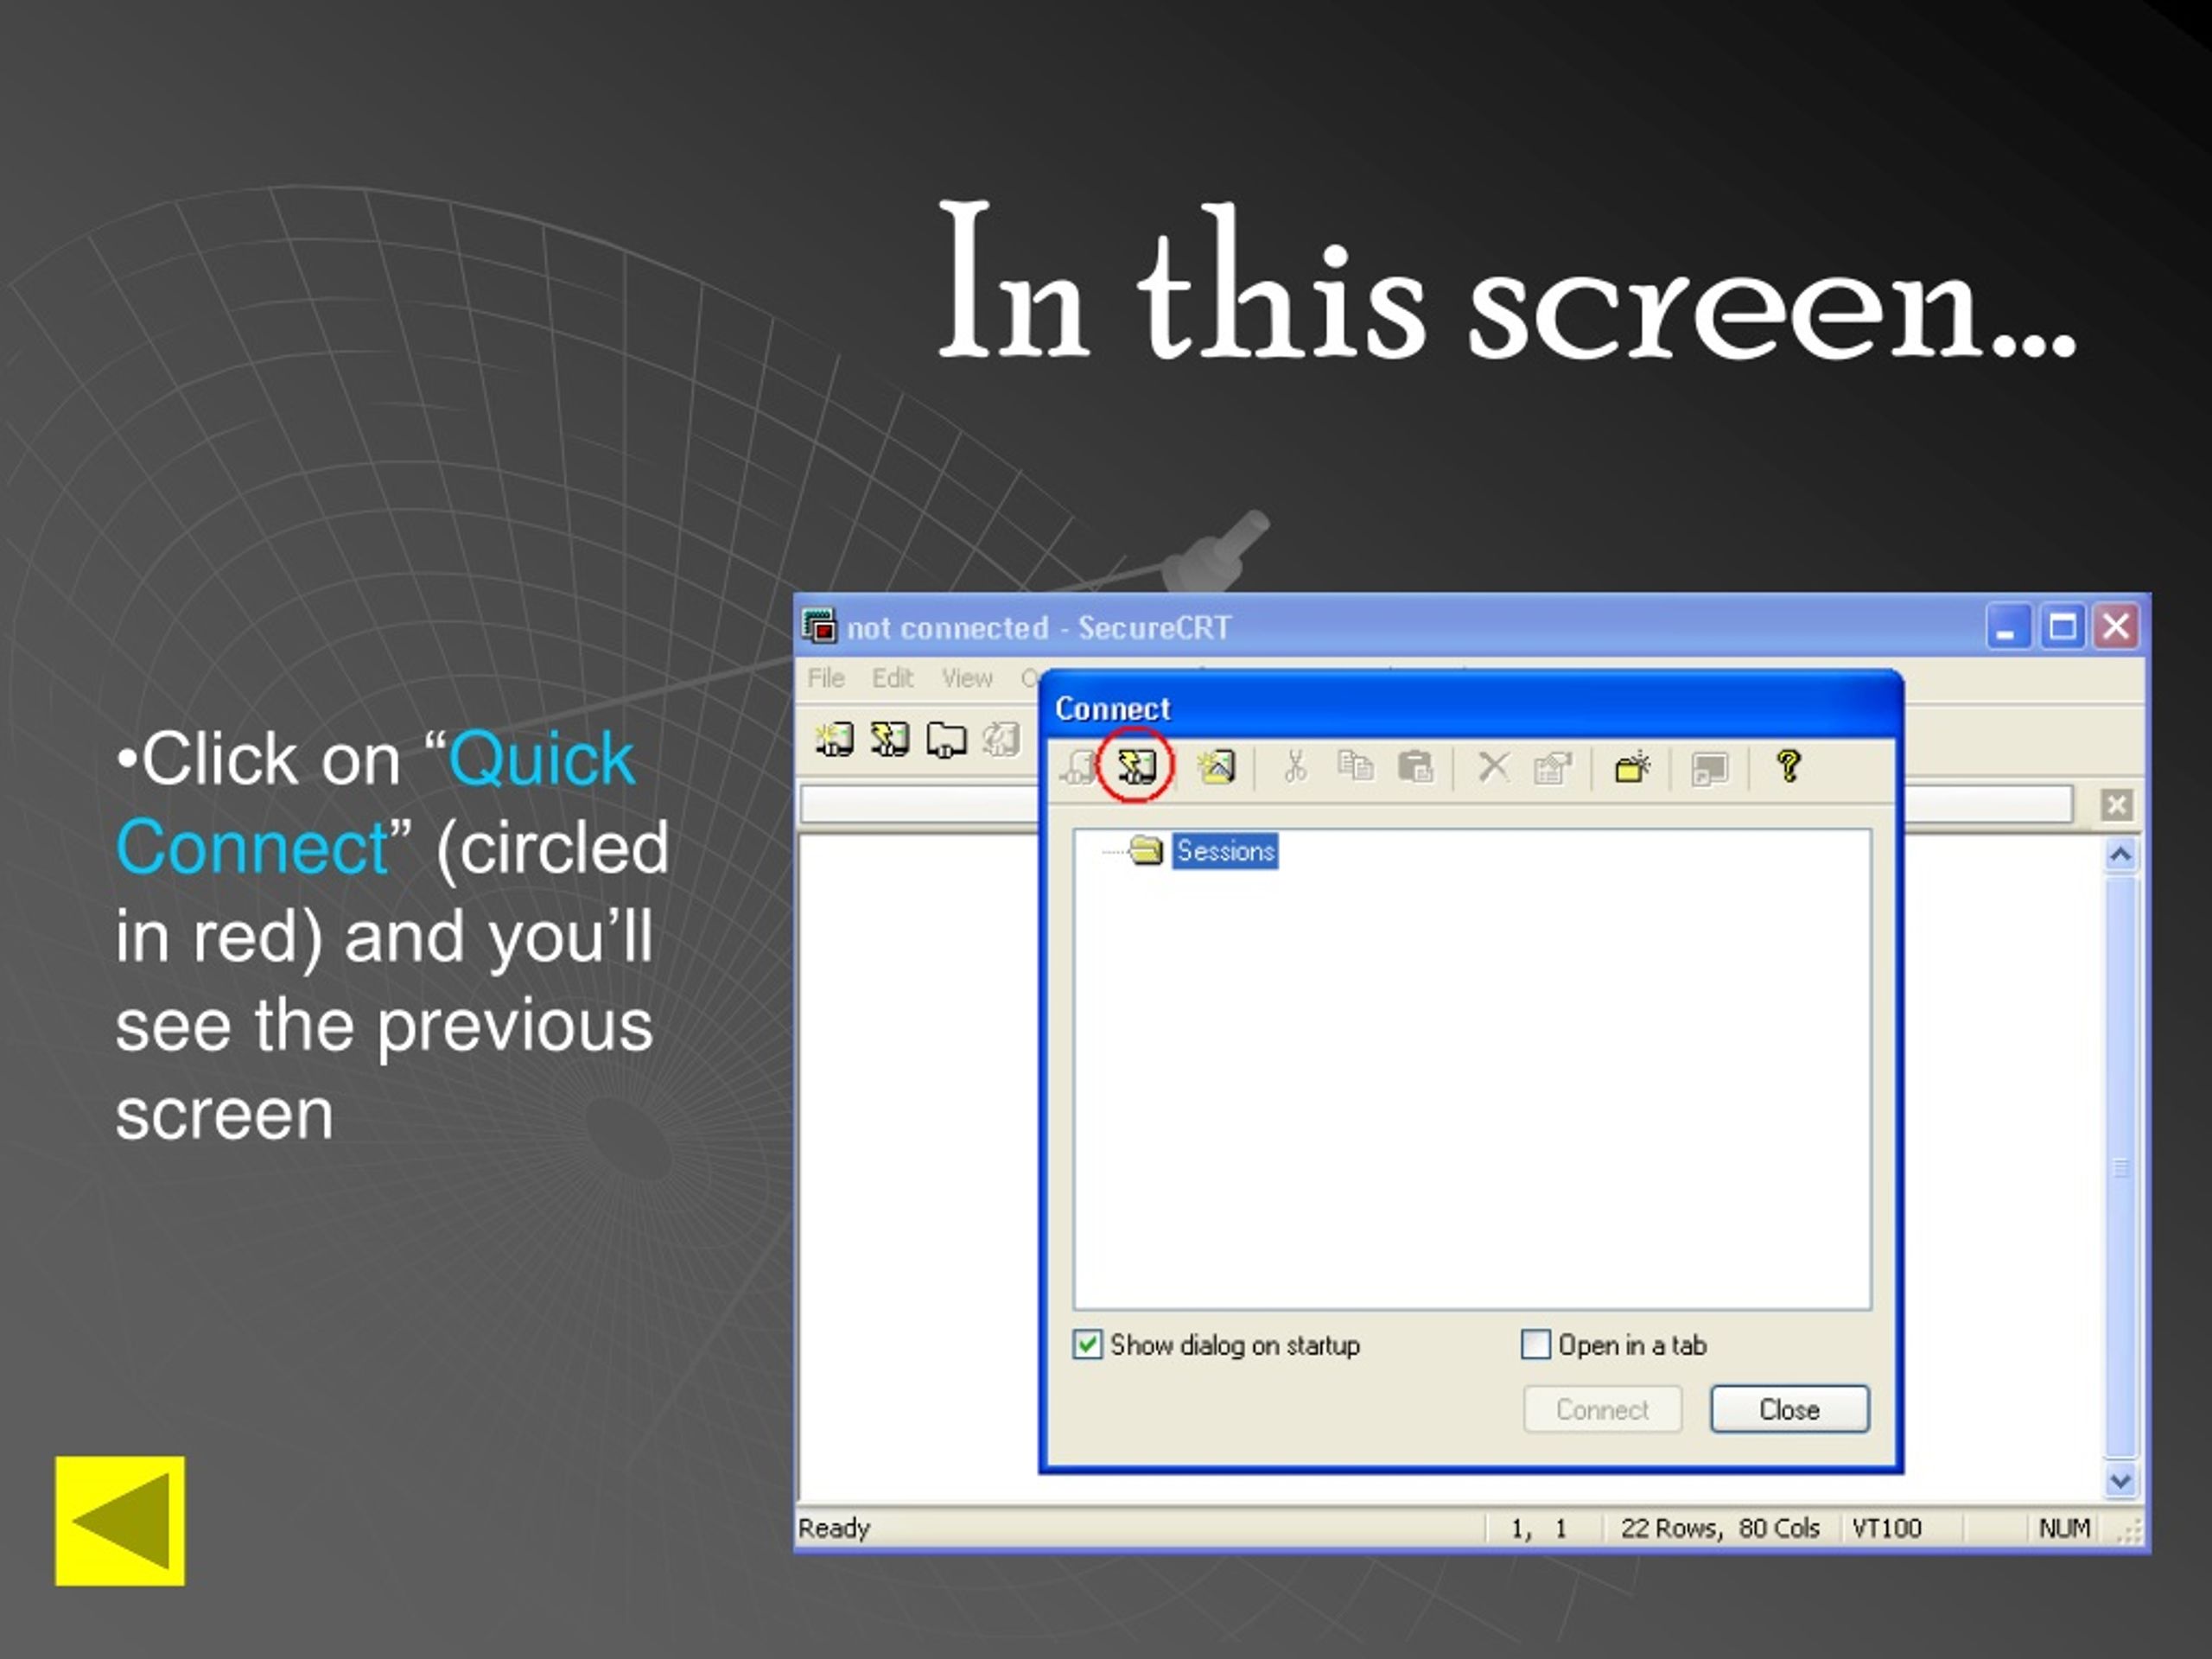The image size is (2212, 1659).
Task: Click the scrollbar up arrow
Action: pyautogui.click(x=2120, y=855)
